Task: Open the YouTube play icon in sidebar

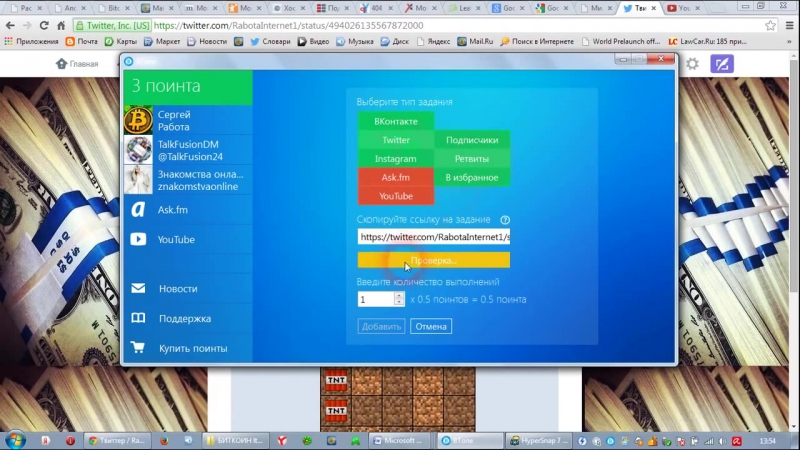Action: pos(138,239)
